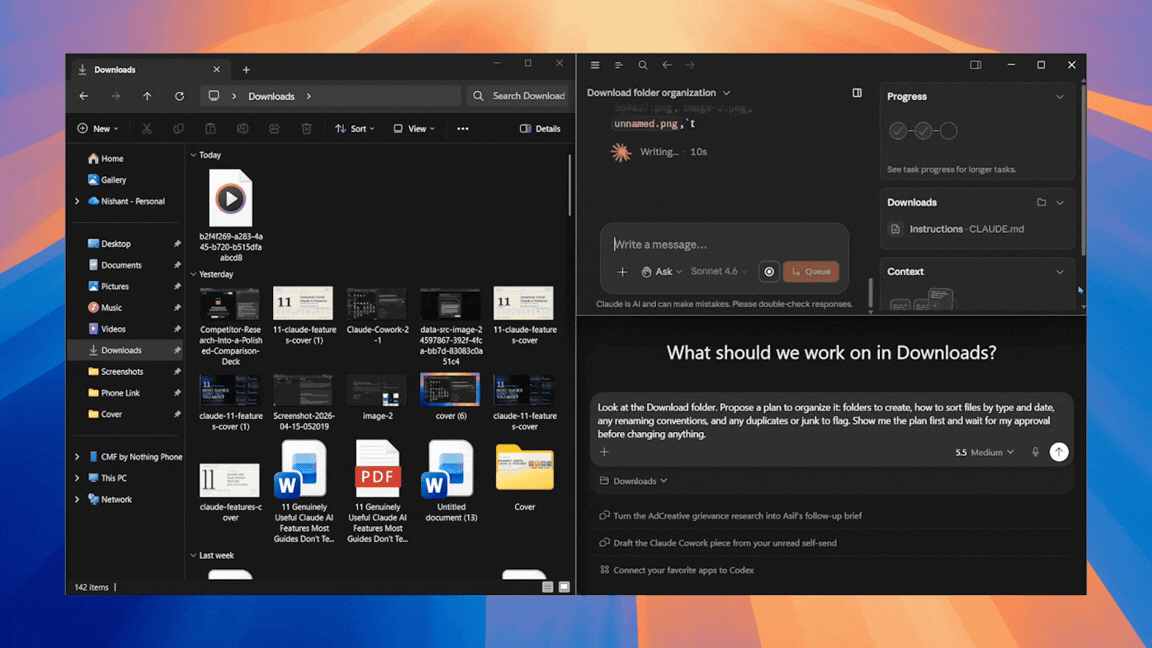
Task: Open Phone Link in navigation pane
Action: pyautogui.click(x=120, y=393)
